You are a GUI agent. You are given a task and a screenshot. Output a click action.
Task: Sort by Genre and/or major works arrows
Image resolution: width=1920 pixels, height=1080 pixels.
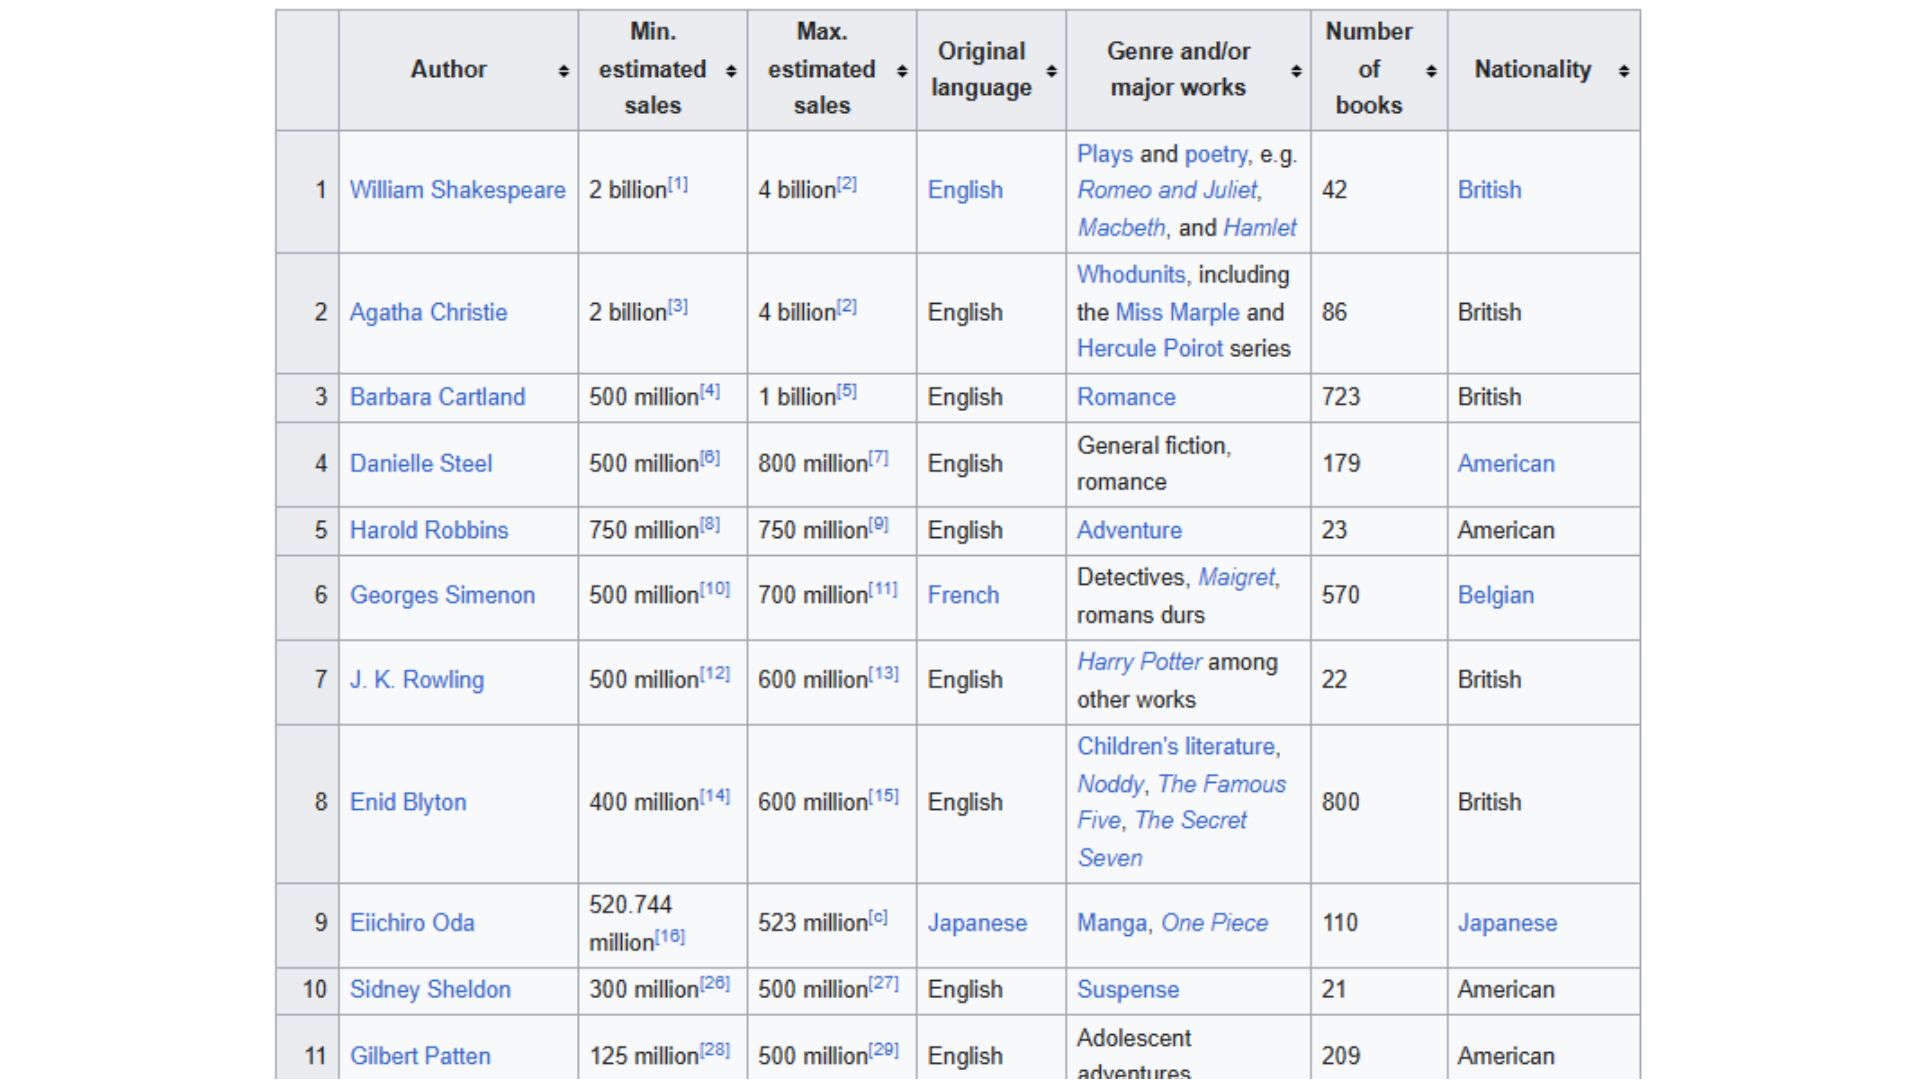point(1296,71)
